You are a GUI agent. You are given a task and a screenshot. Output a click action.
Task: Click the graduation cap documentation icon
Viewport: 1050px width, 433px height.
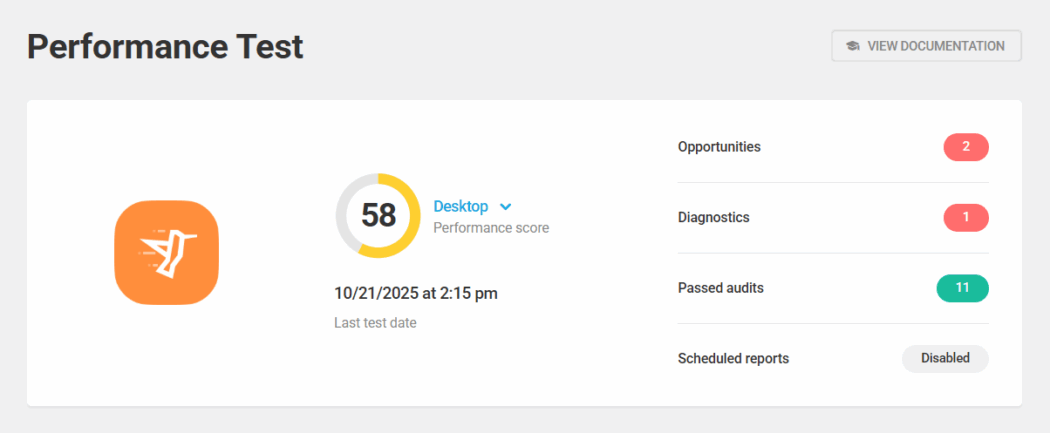click(x=852, y=46)
